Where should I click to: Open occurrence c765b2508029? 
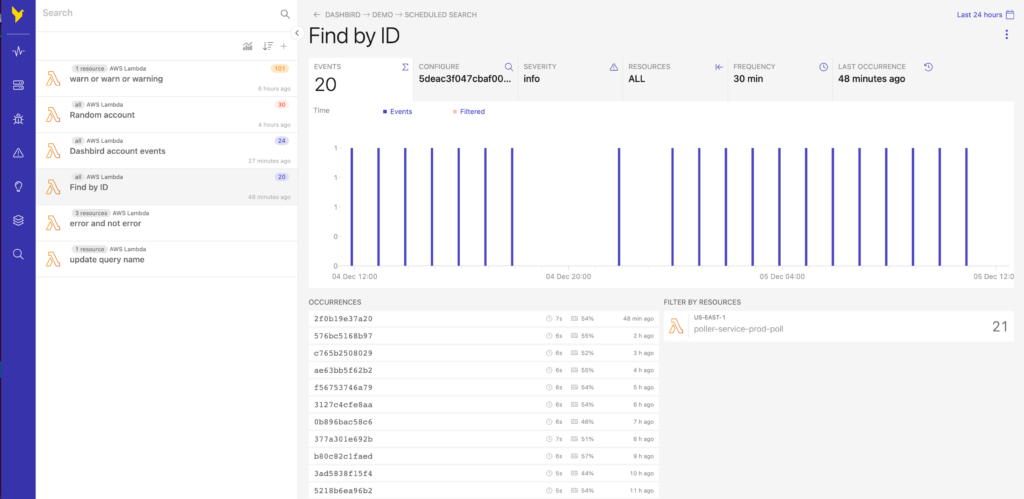click(x=484, y=353)
